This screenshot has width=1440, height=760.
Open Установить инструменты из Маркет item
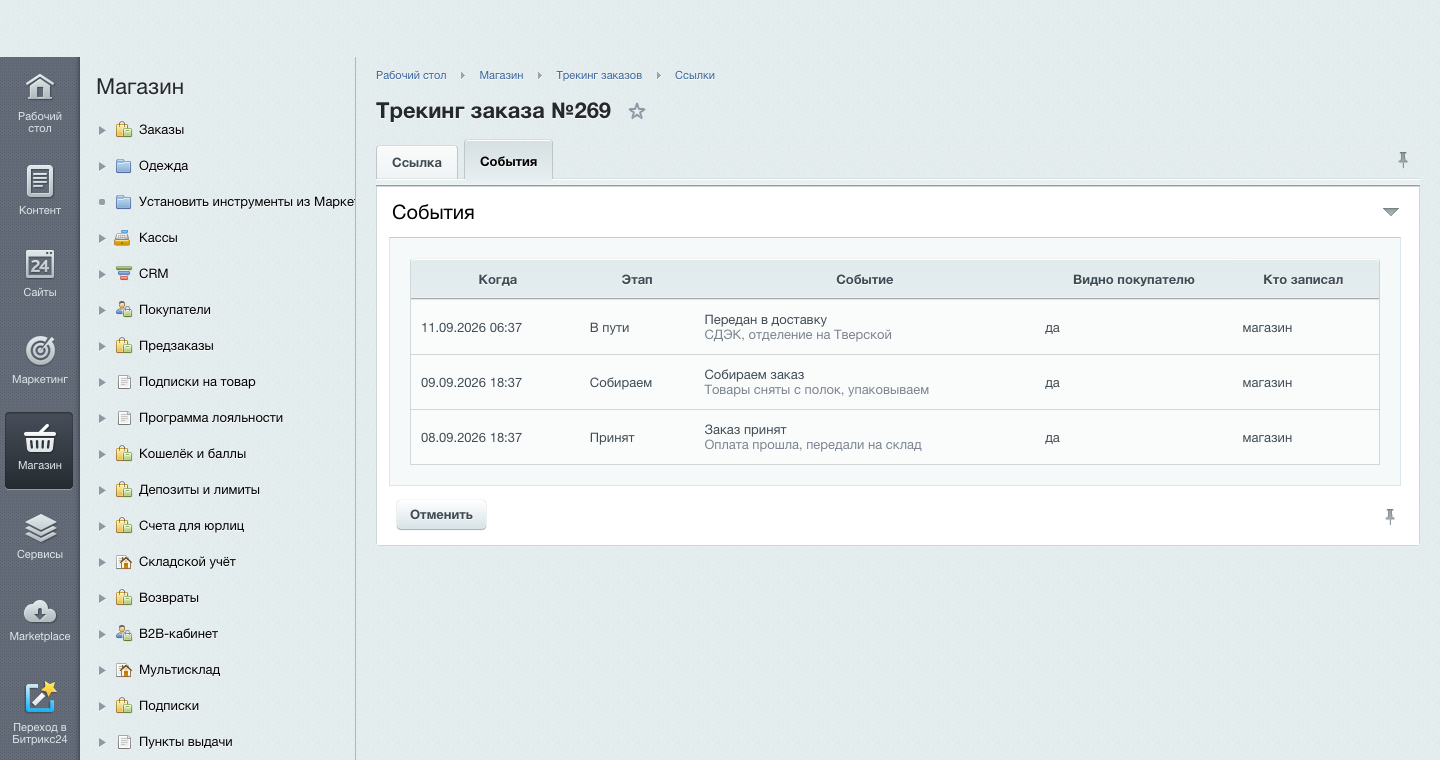click(247, 202)
